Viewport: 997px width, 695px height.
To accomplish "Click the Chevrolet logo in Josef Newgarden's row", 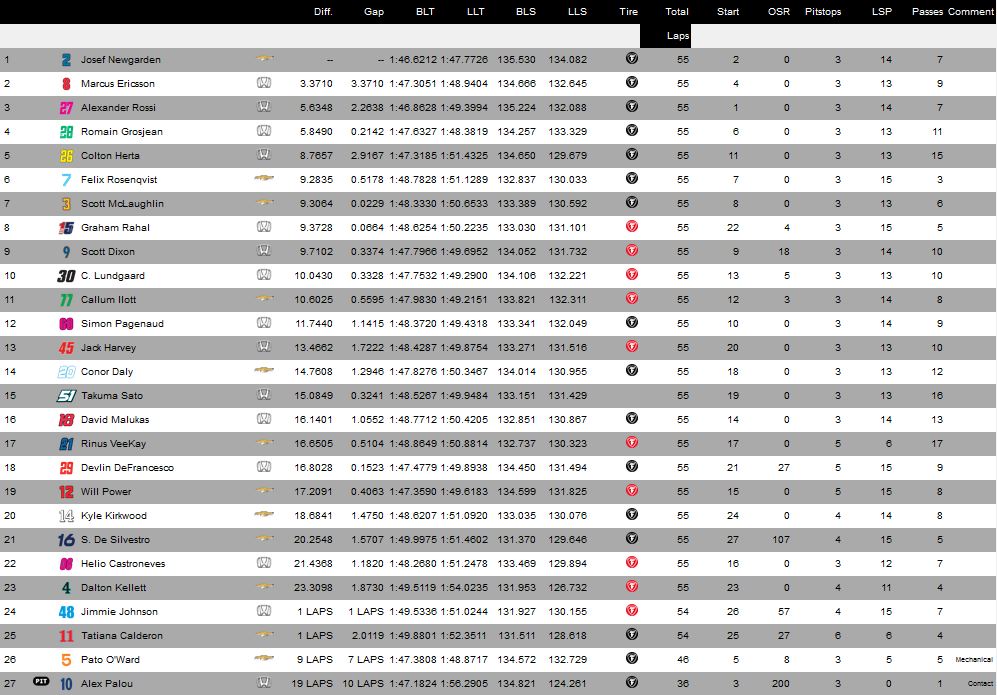I will tap(265, 60).
